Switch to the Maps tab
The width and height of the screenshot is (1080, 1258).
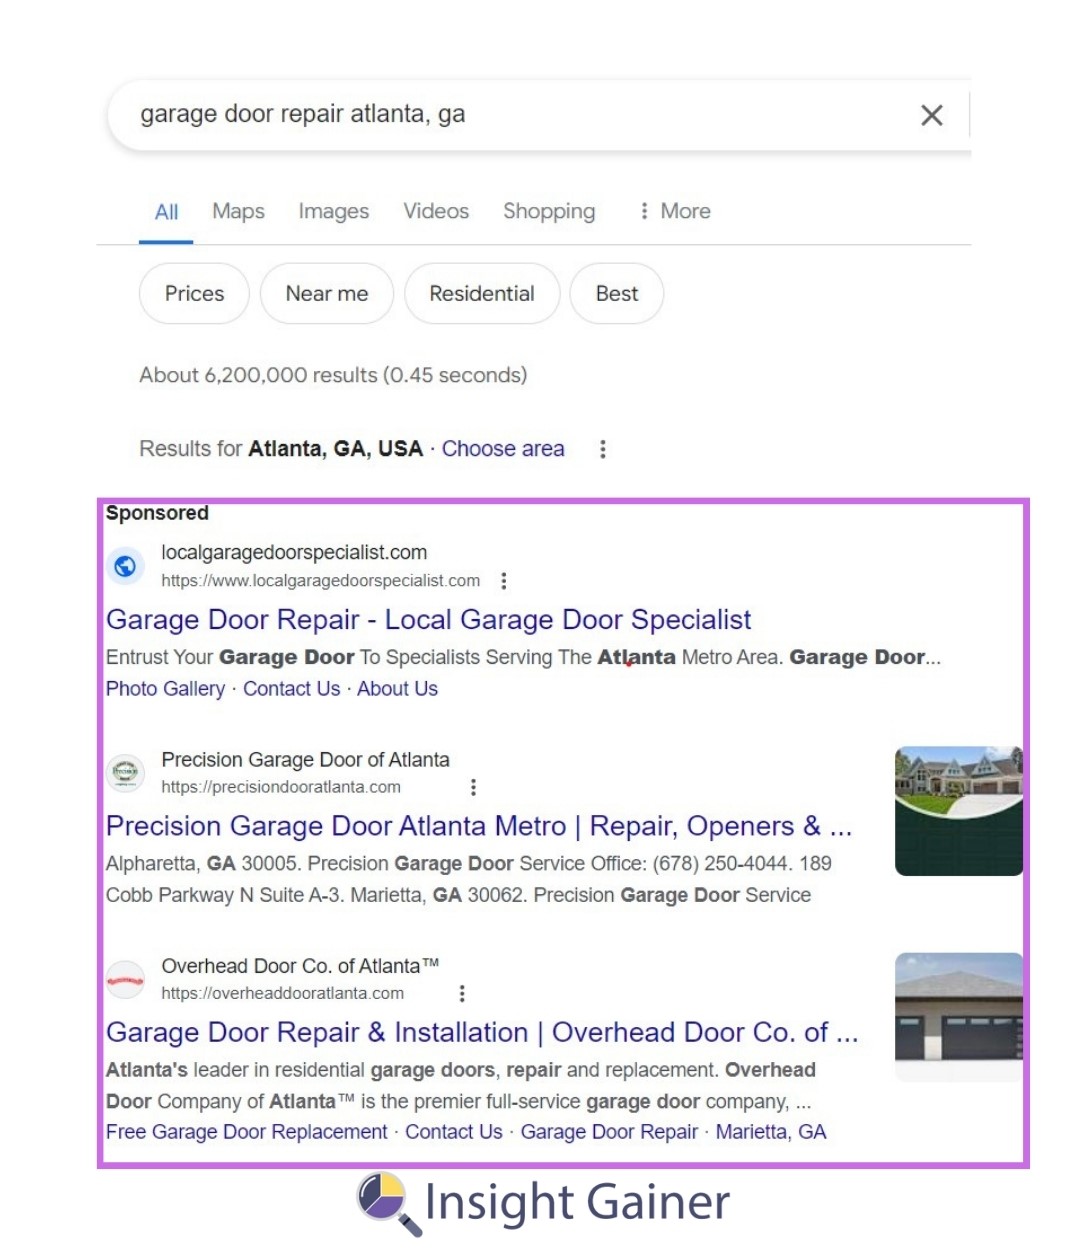[238, 211]
